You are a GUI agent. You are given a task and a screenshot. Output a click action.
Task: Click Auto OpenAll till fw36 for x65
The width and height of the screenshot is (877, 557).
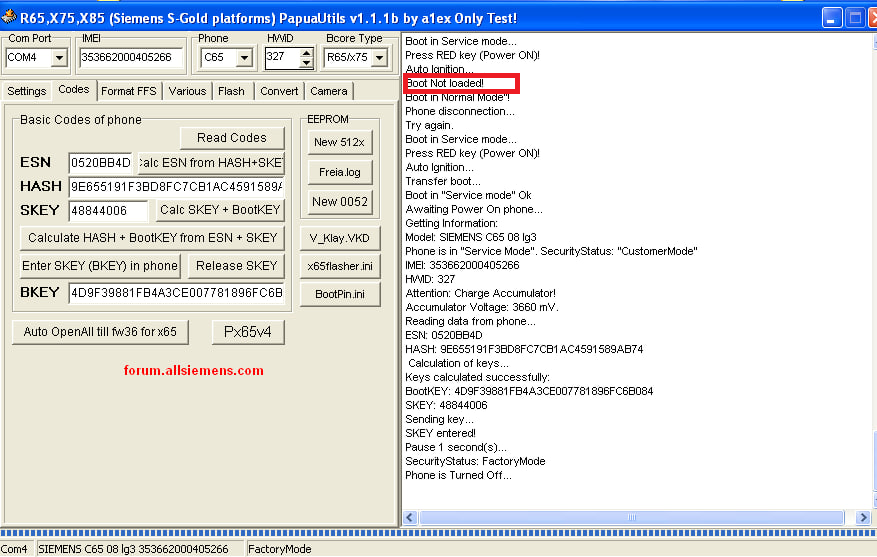(x=100, y=332)
